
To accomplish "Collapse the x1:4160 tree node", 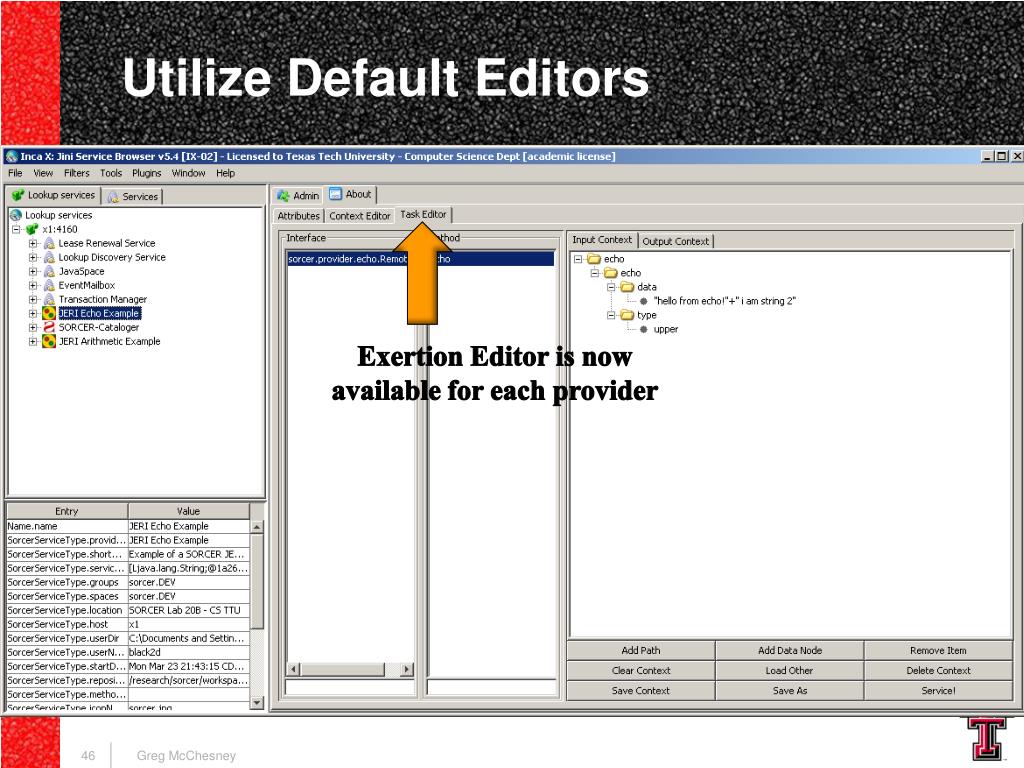I will pos(16,229).
